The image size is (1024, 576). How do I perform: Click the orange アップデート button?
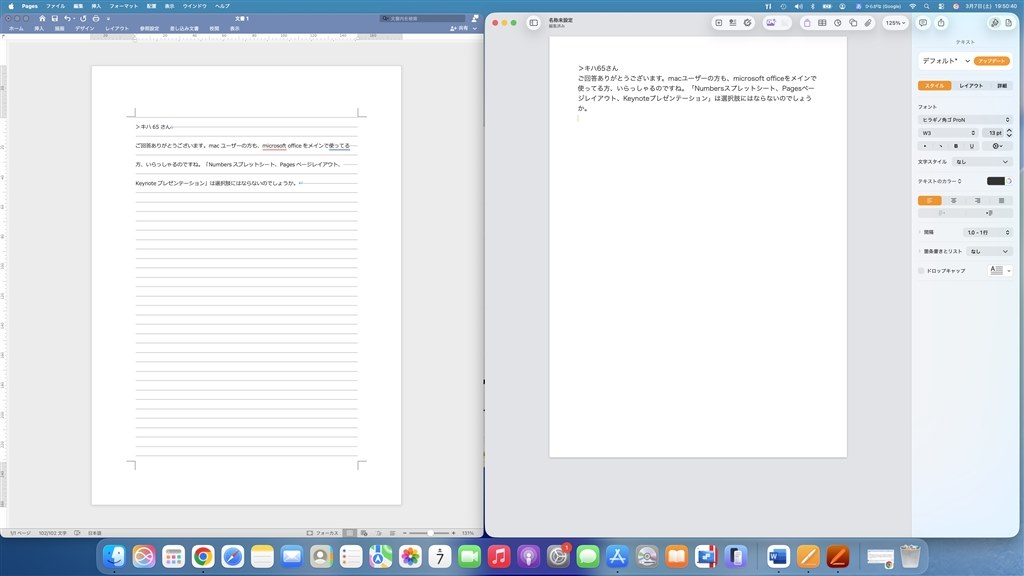point(991,61)
